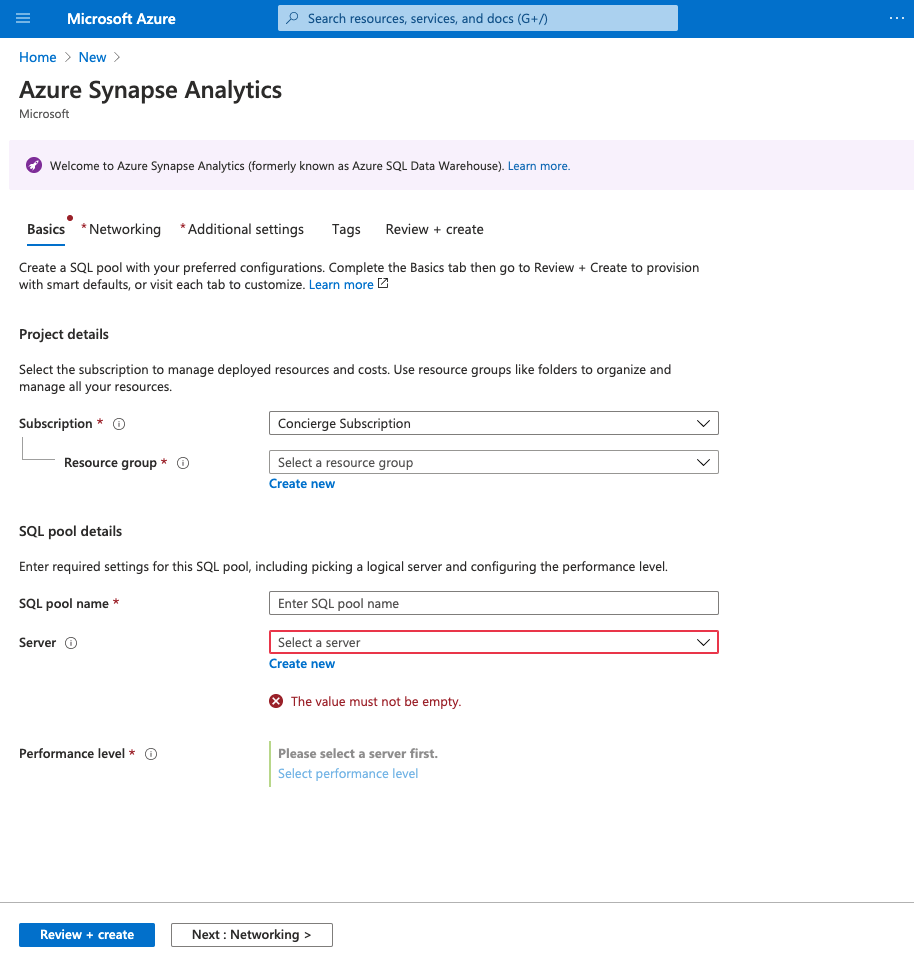The width and height of the screenshot is (914, 954).
Task: Click the info icon beside Resource group
Action: pyautogui.click(x=183, y=462)
